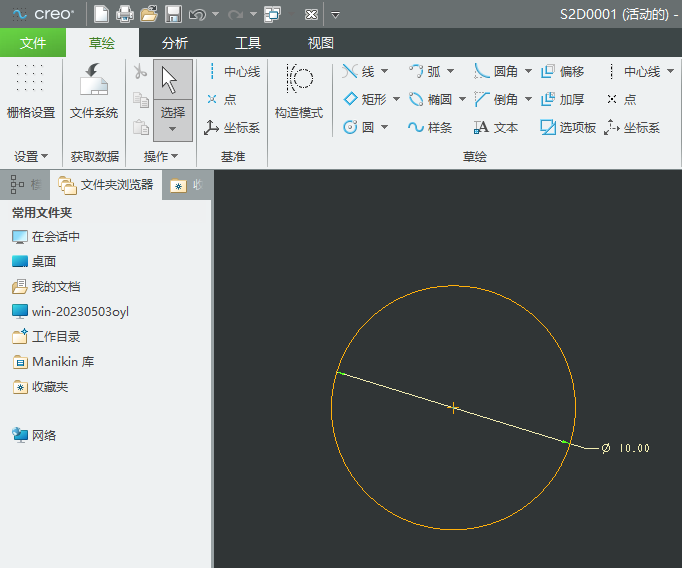Image resolution: width=682 pixels, height=568 pixels.
Task: Click the Save disk icon in quick access toolbar
Action: click(x=173, y=14)
